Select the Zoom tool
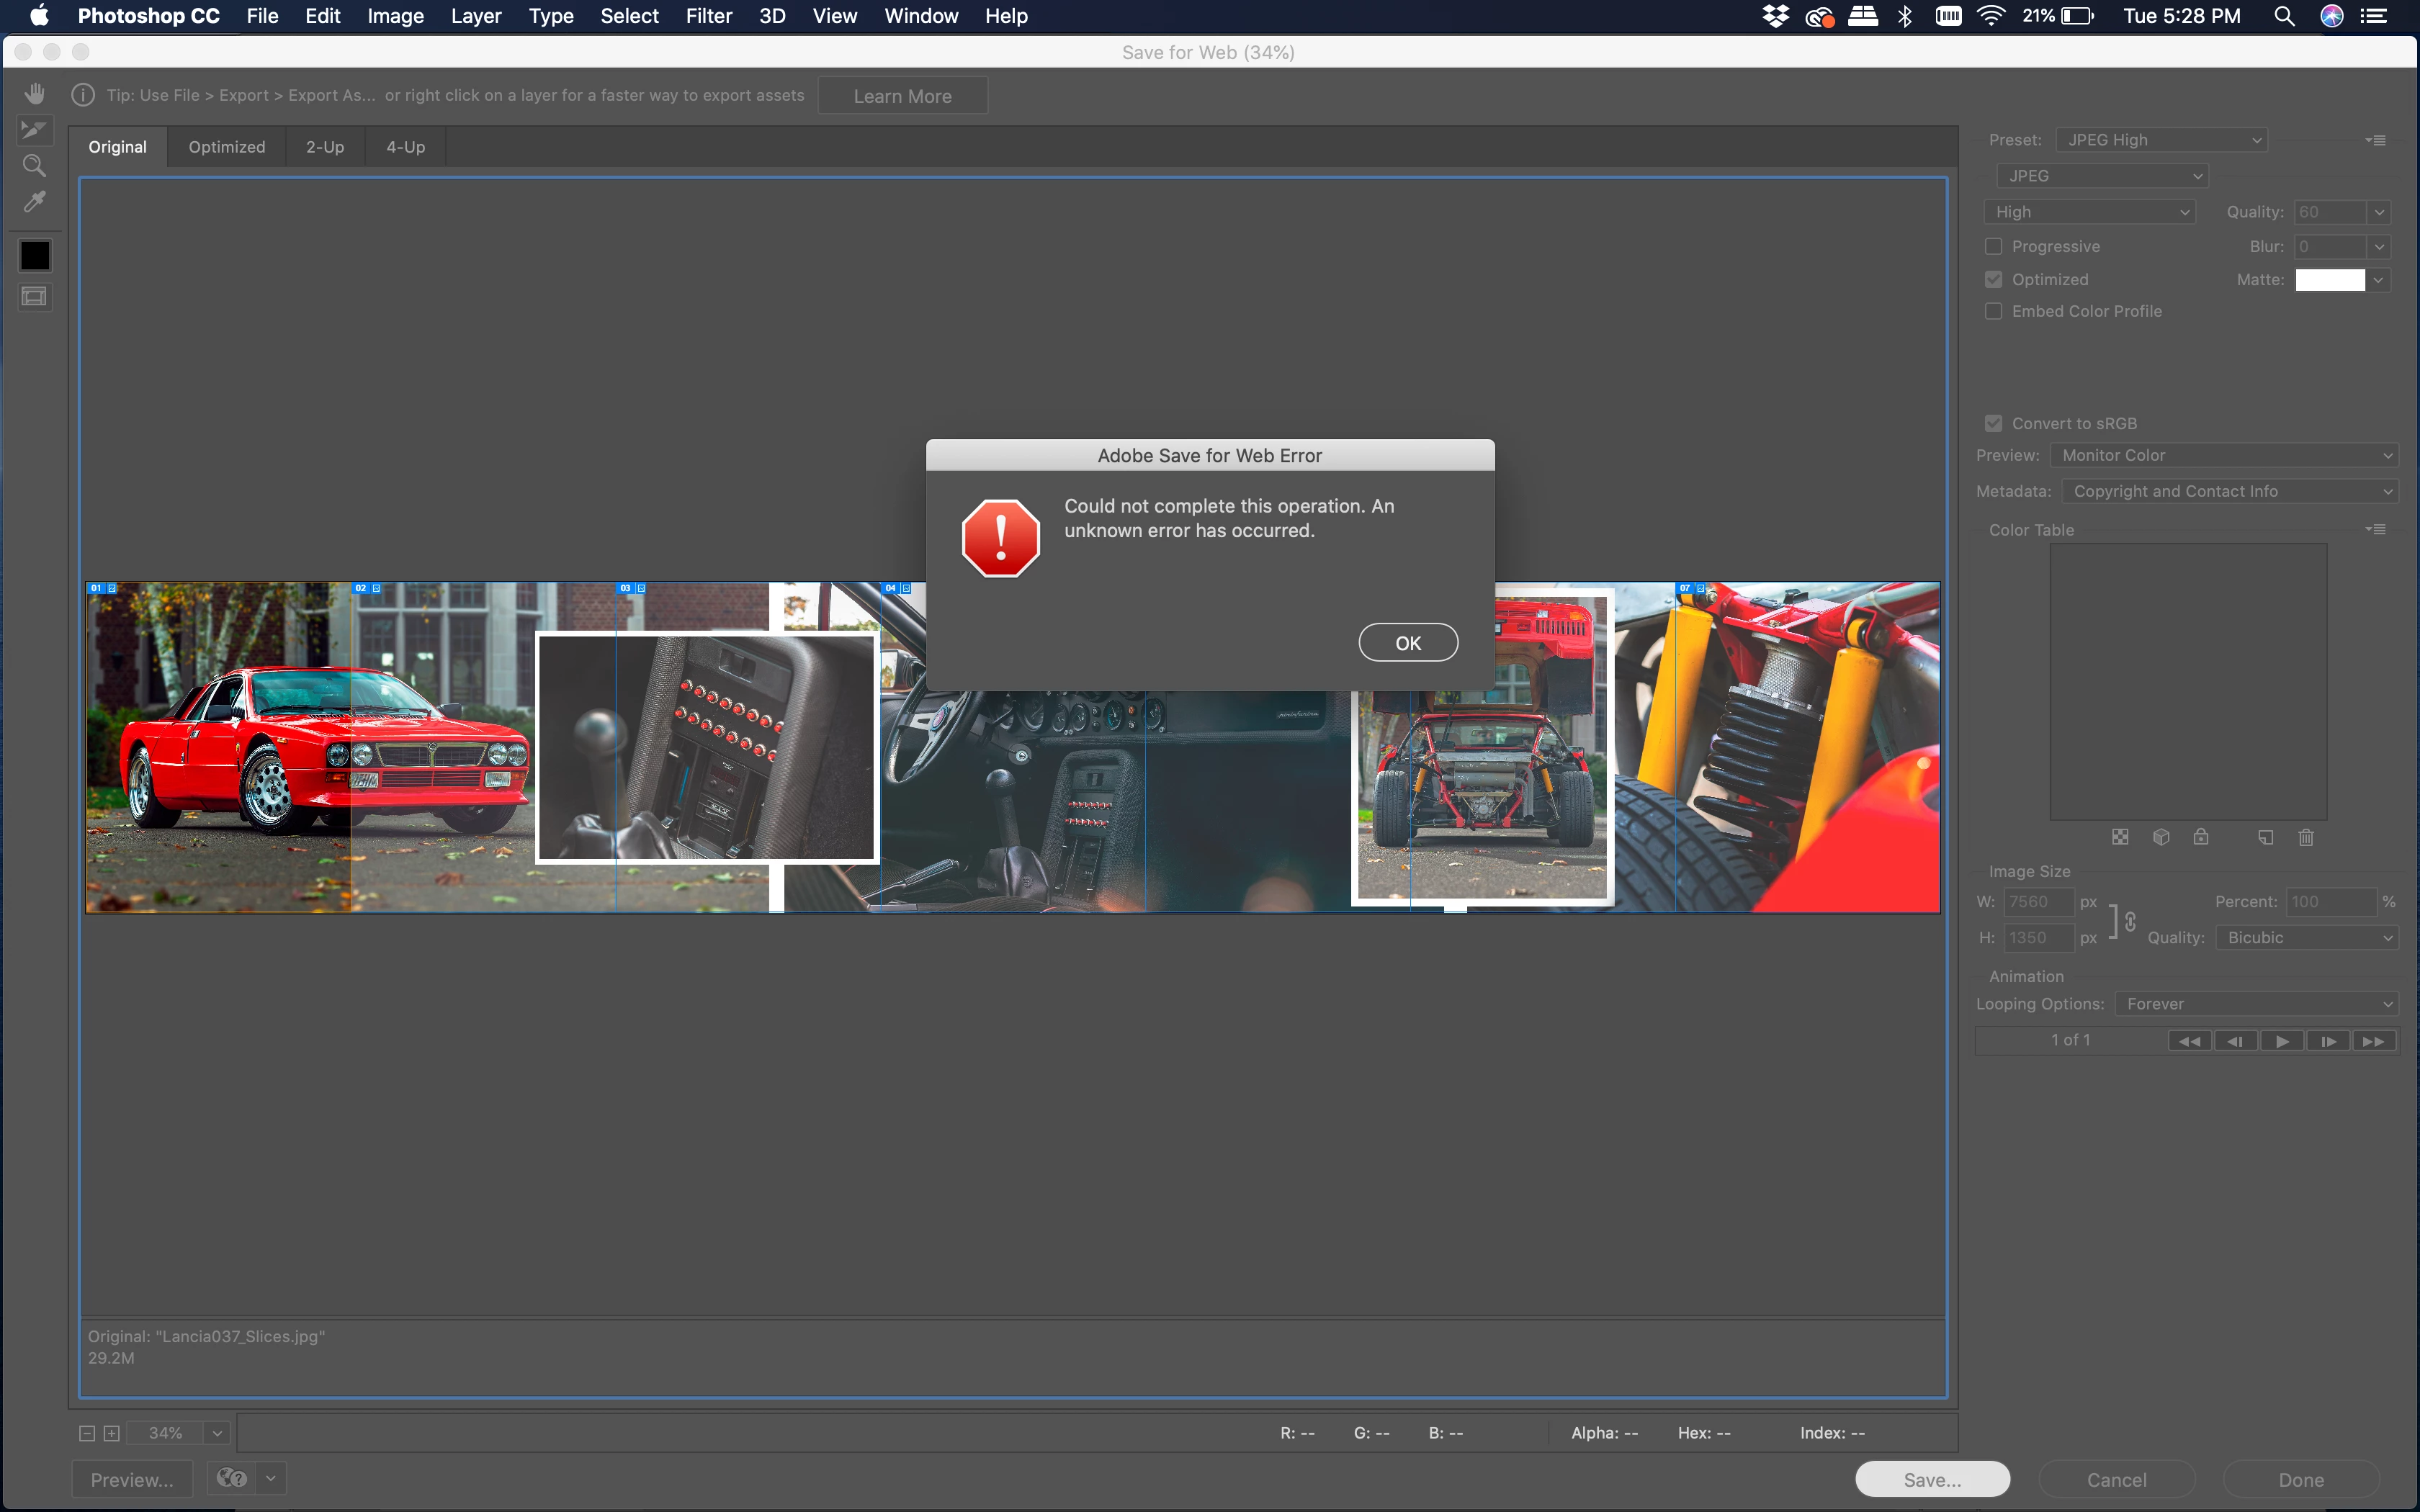 coord(34,166)
